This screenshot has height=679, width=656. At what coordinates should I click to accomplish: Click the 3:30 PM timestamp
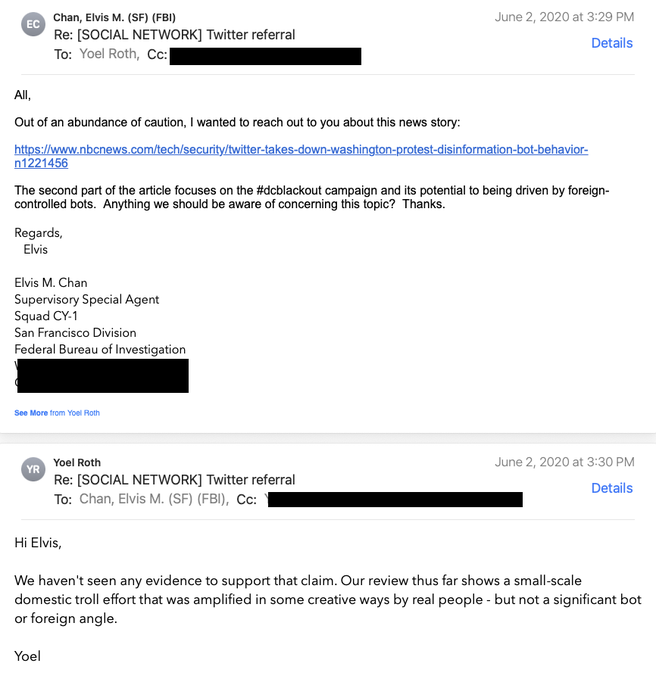click(x=564, y=462)
